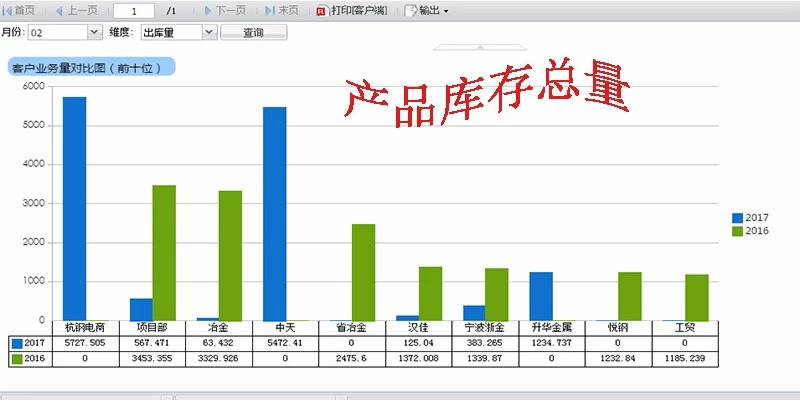The image size is (800, 400).
Task: Click the 查询 query button
Action: point(253,32)
